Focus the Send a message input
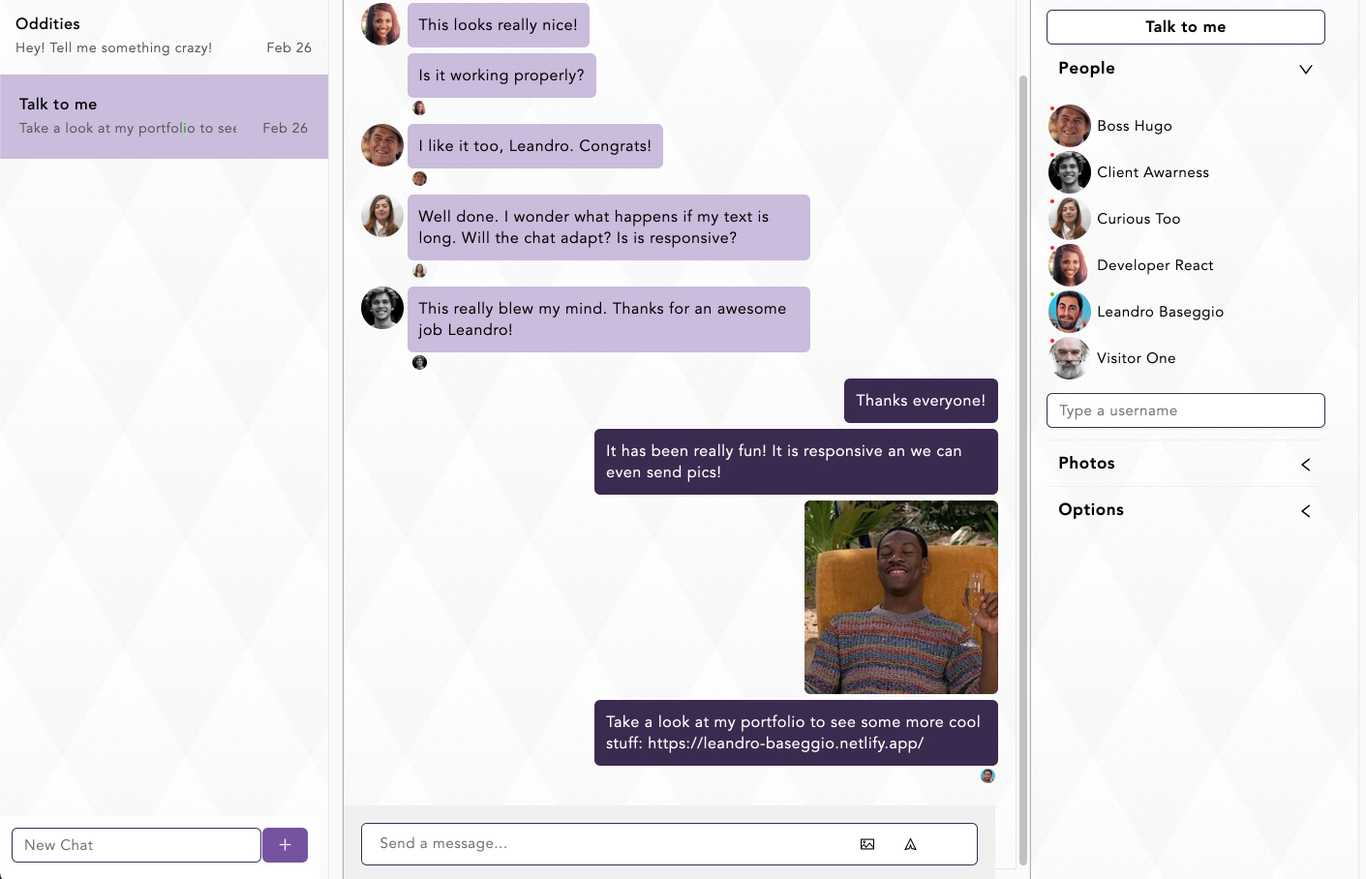The image size is (1366, 879). point(669,844)
